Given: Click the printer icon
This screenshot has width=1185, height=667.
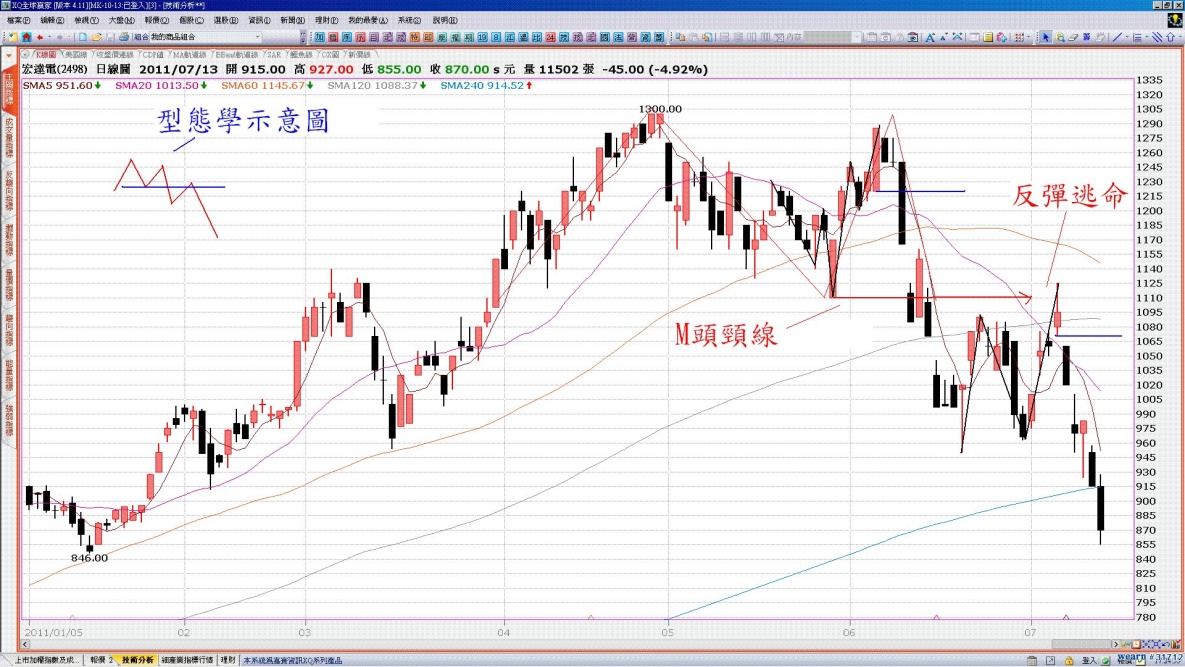Looking at the screenshot, I should coord(123,37).
